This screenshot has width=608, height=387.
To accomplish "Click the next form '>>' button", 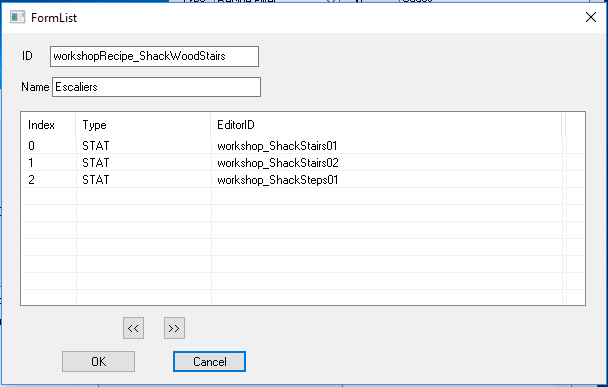I will pos(174,328).
